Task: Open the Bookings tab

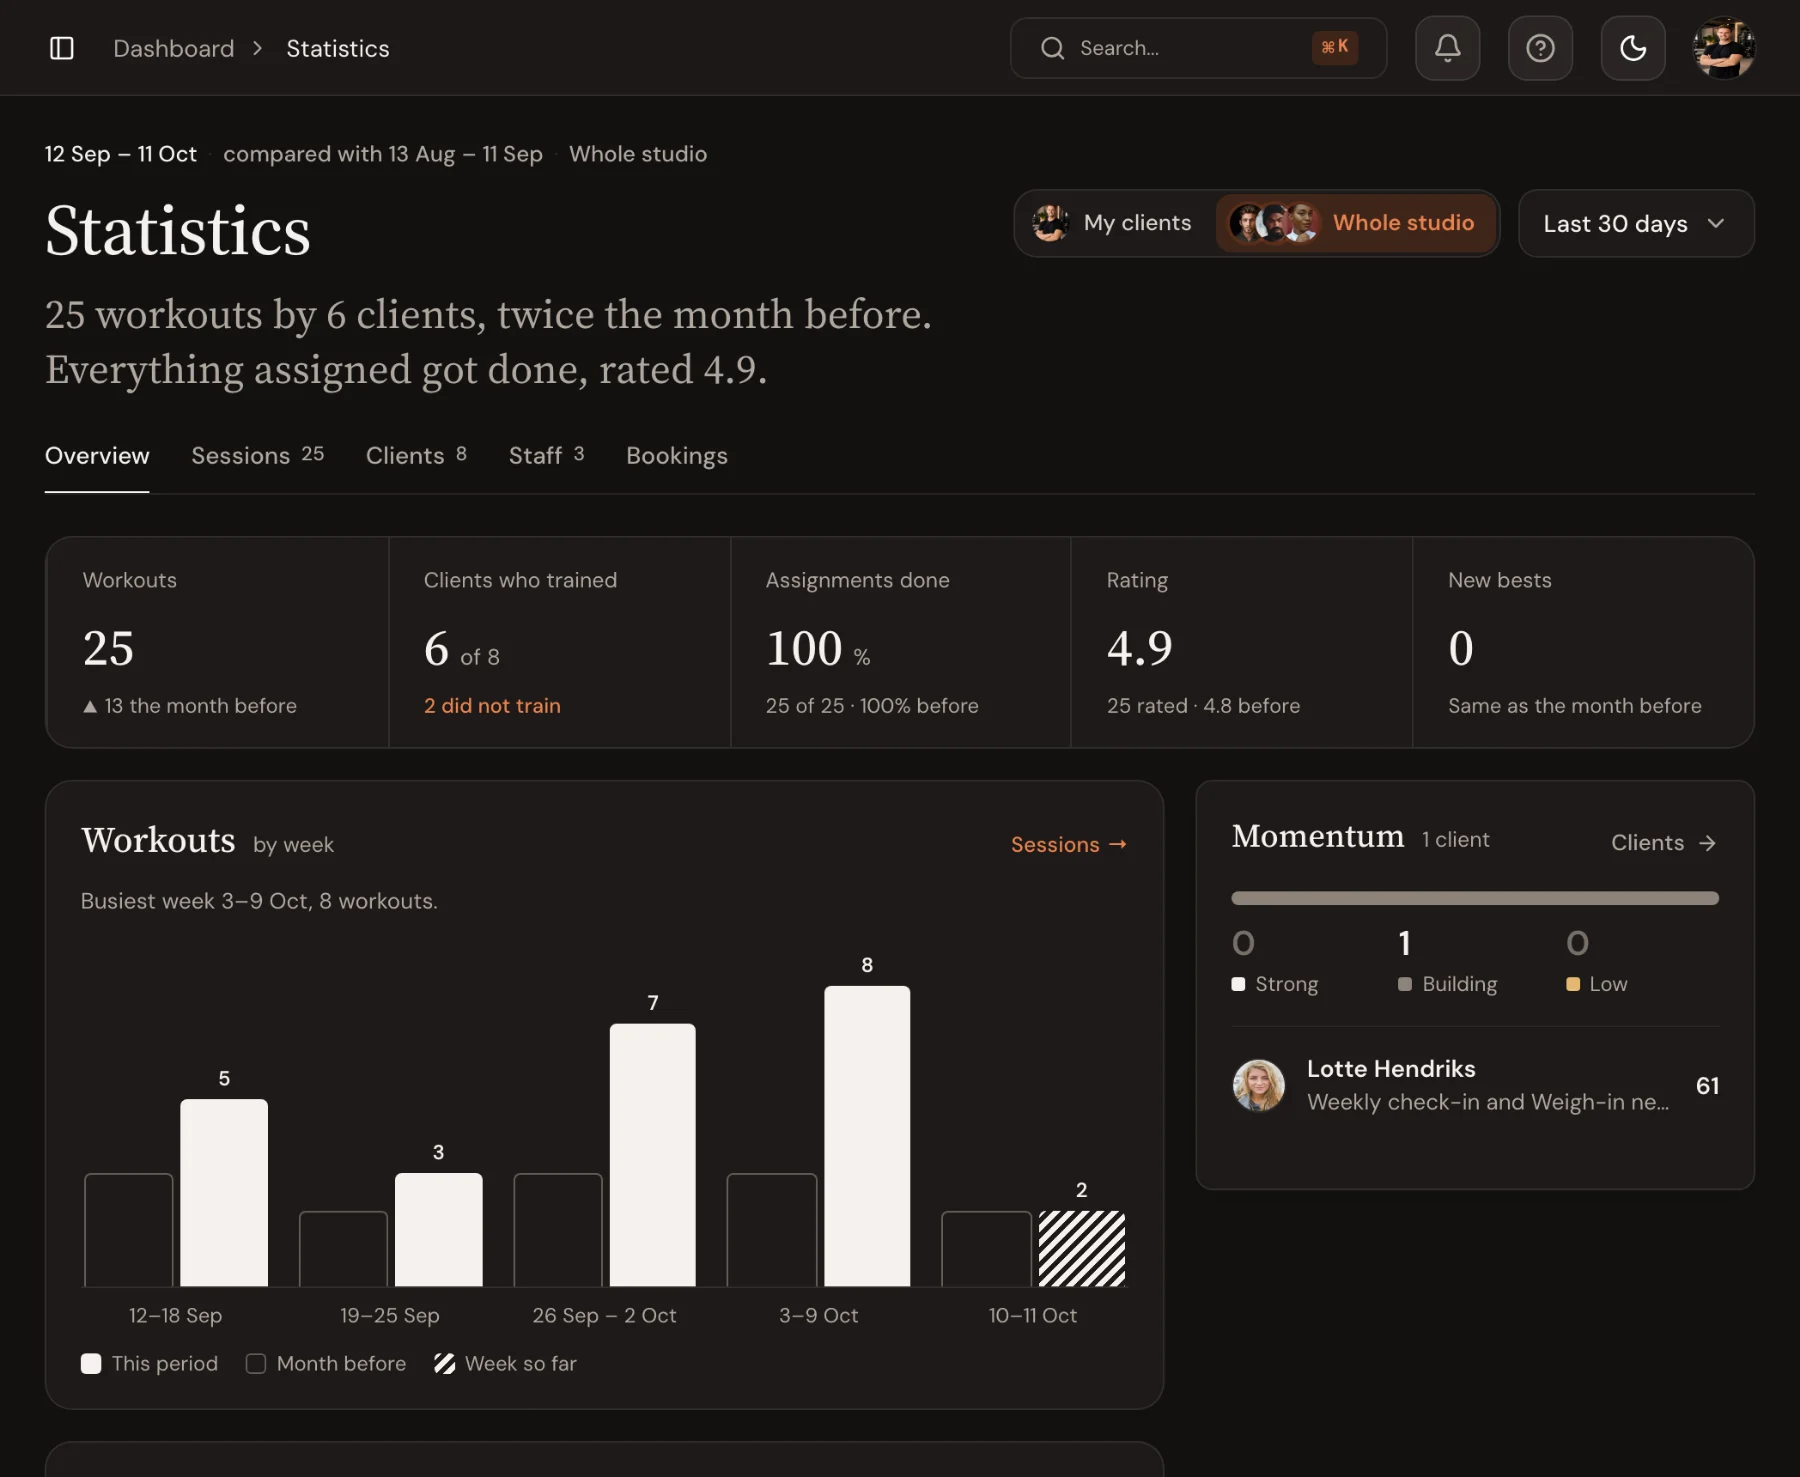Action: point(677,456)
